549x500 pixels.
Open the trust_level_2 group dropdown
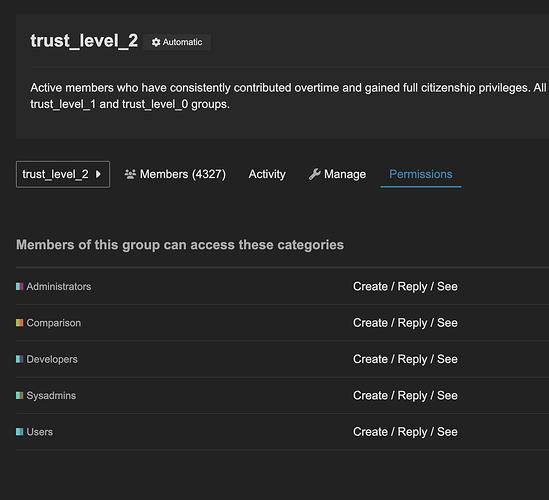point(63,174)
